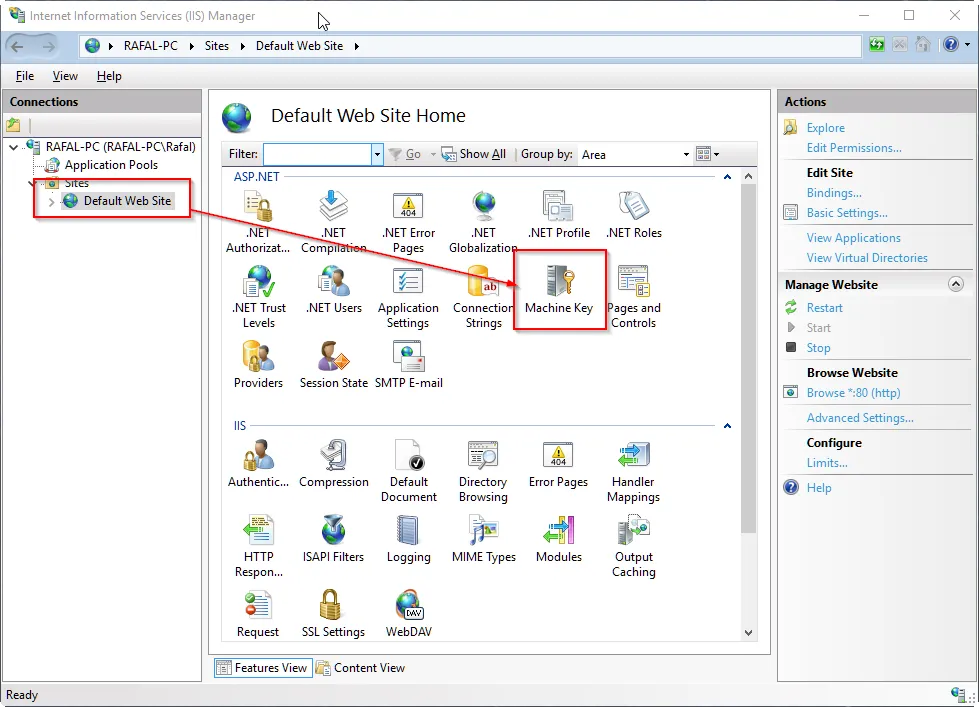Open the view mode dropdown button
979x707 pixels.
click(707, 154)
